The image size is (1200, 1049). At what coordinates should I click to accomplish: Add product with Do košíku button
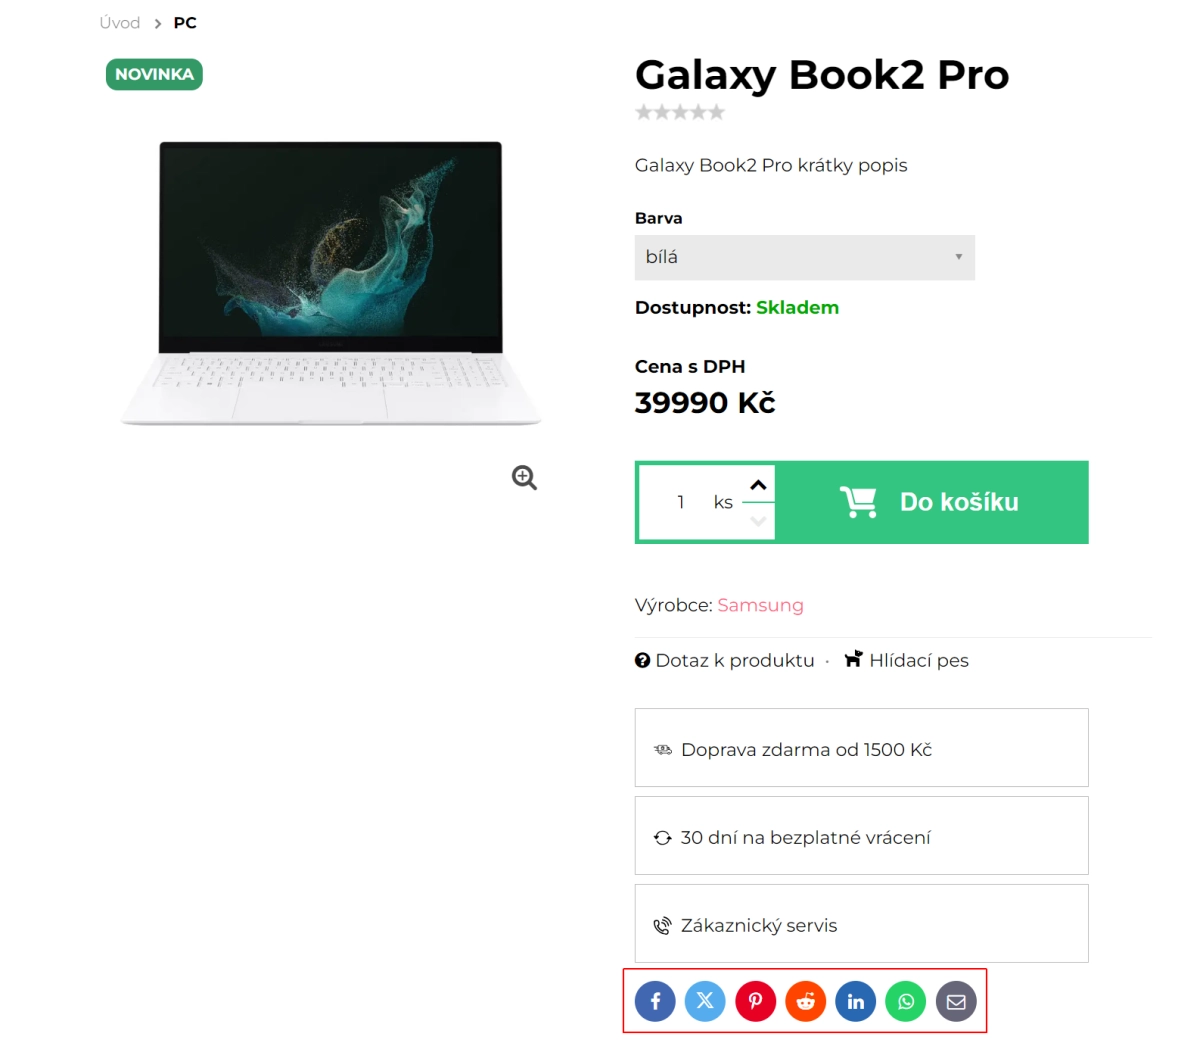click(x=931, y=502)
